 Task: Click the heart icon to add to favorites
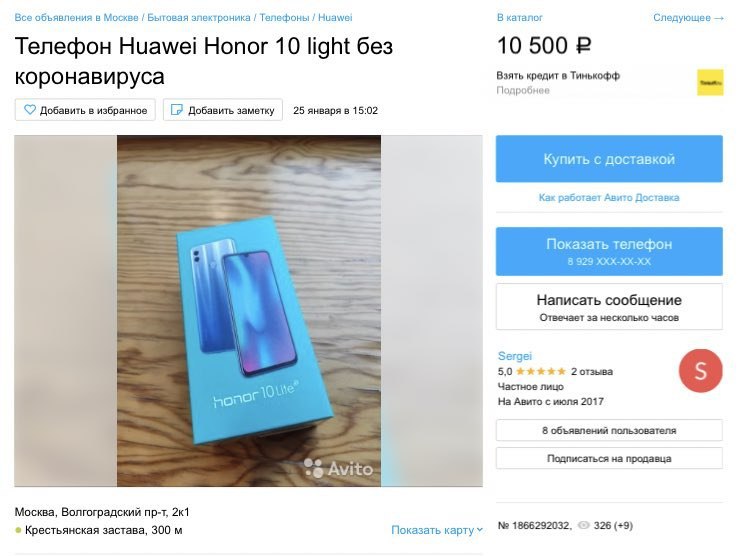pos(30,110)
